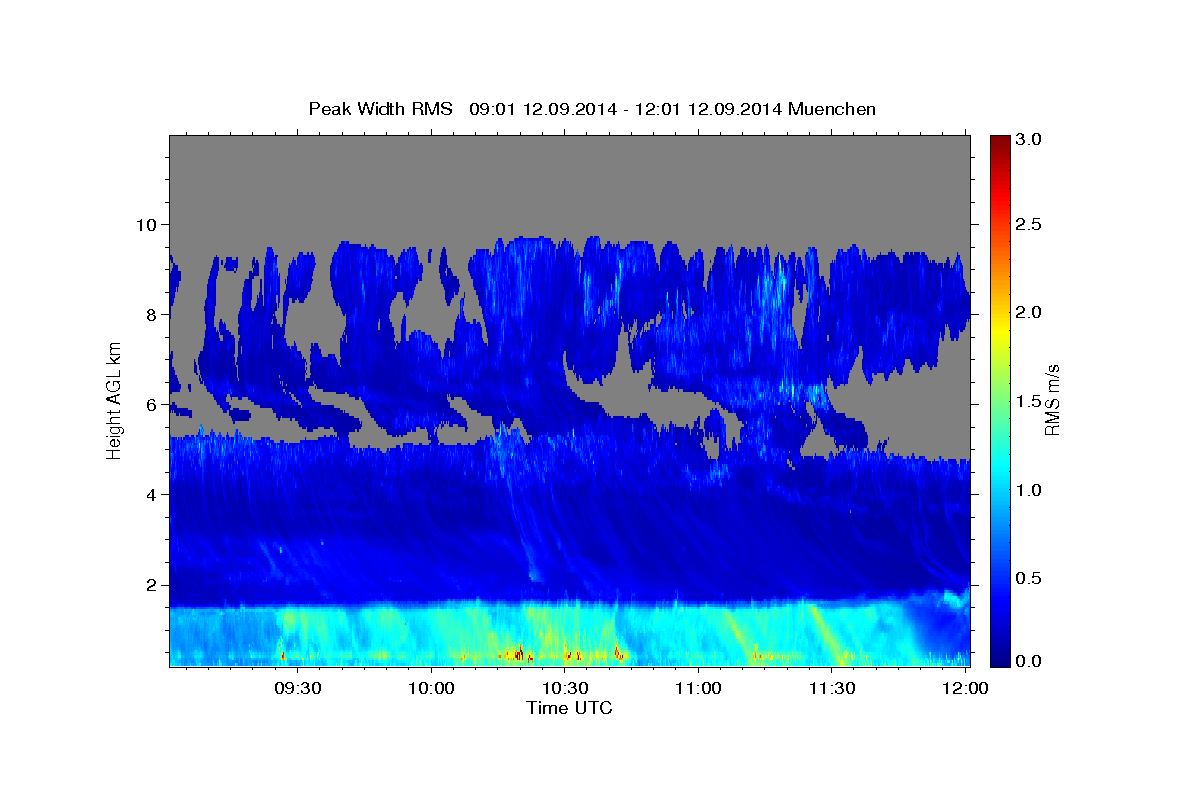Click the colorbar value 2.0
This screenshot has height=800, width=1200.
[x=1031, y=312]
